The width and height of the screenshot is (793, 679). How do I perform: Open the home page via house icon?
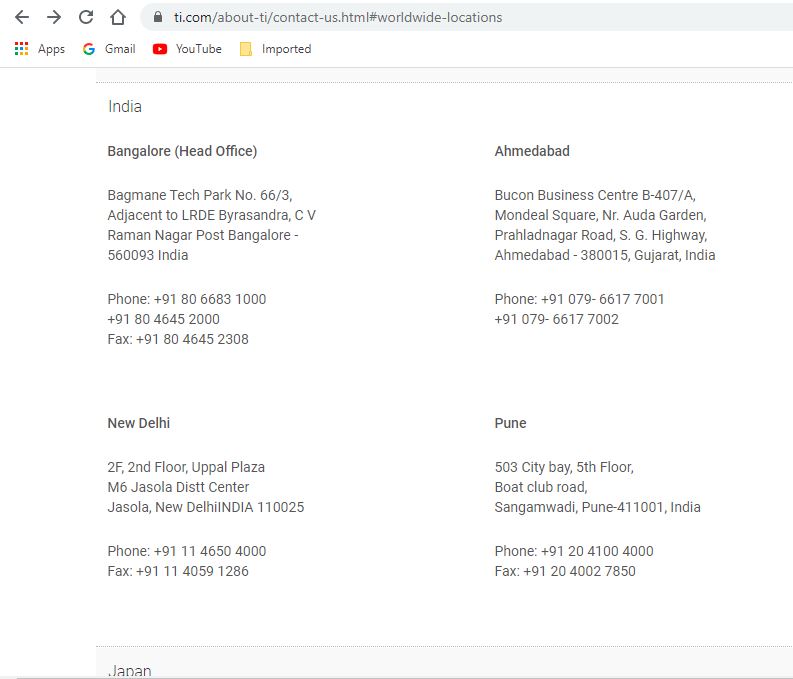tap(118, 17)
